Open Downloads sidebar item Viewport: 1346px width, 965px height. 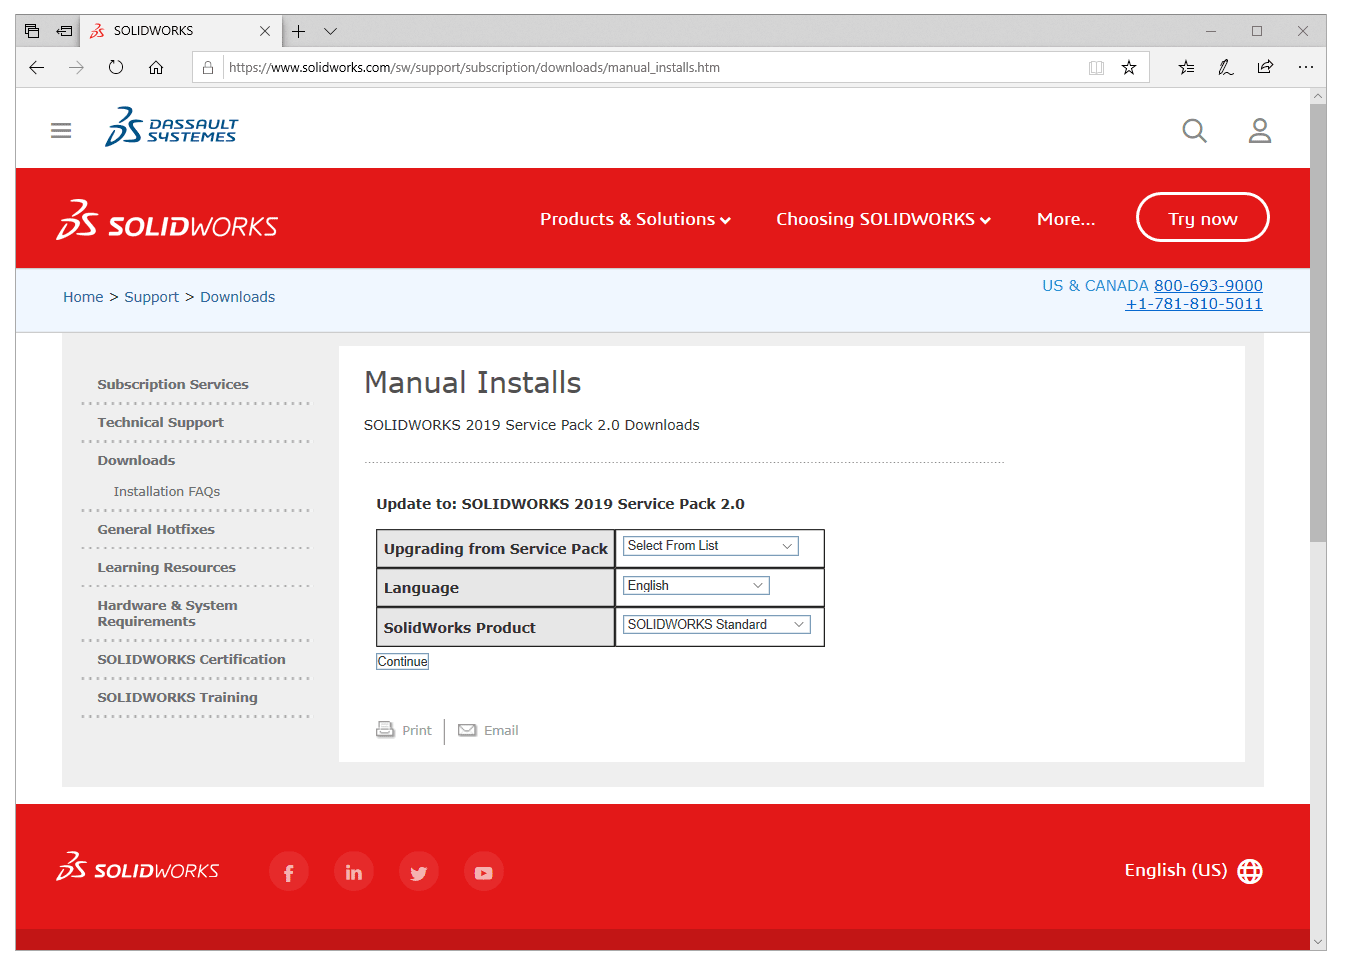point(136,460)
